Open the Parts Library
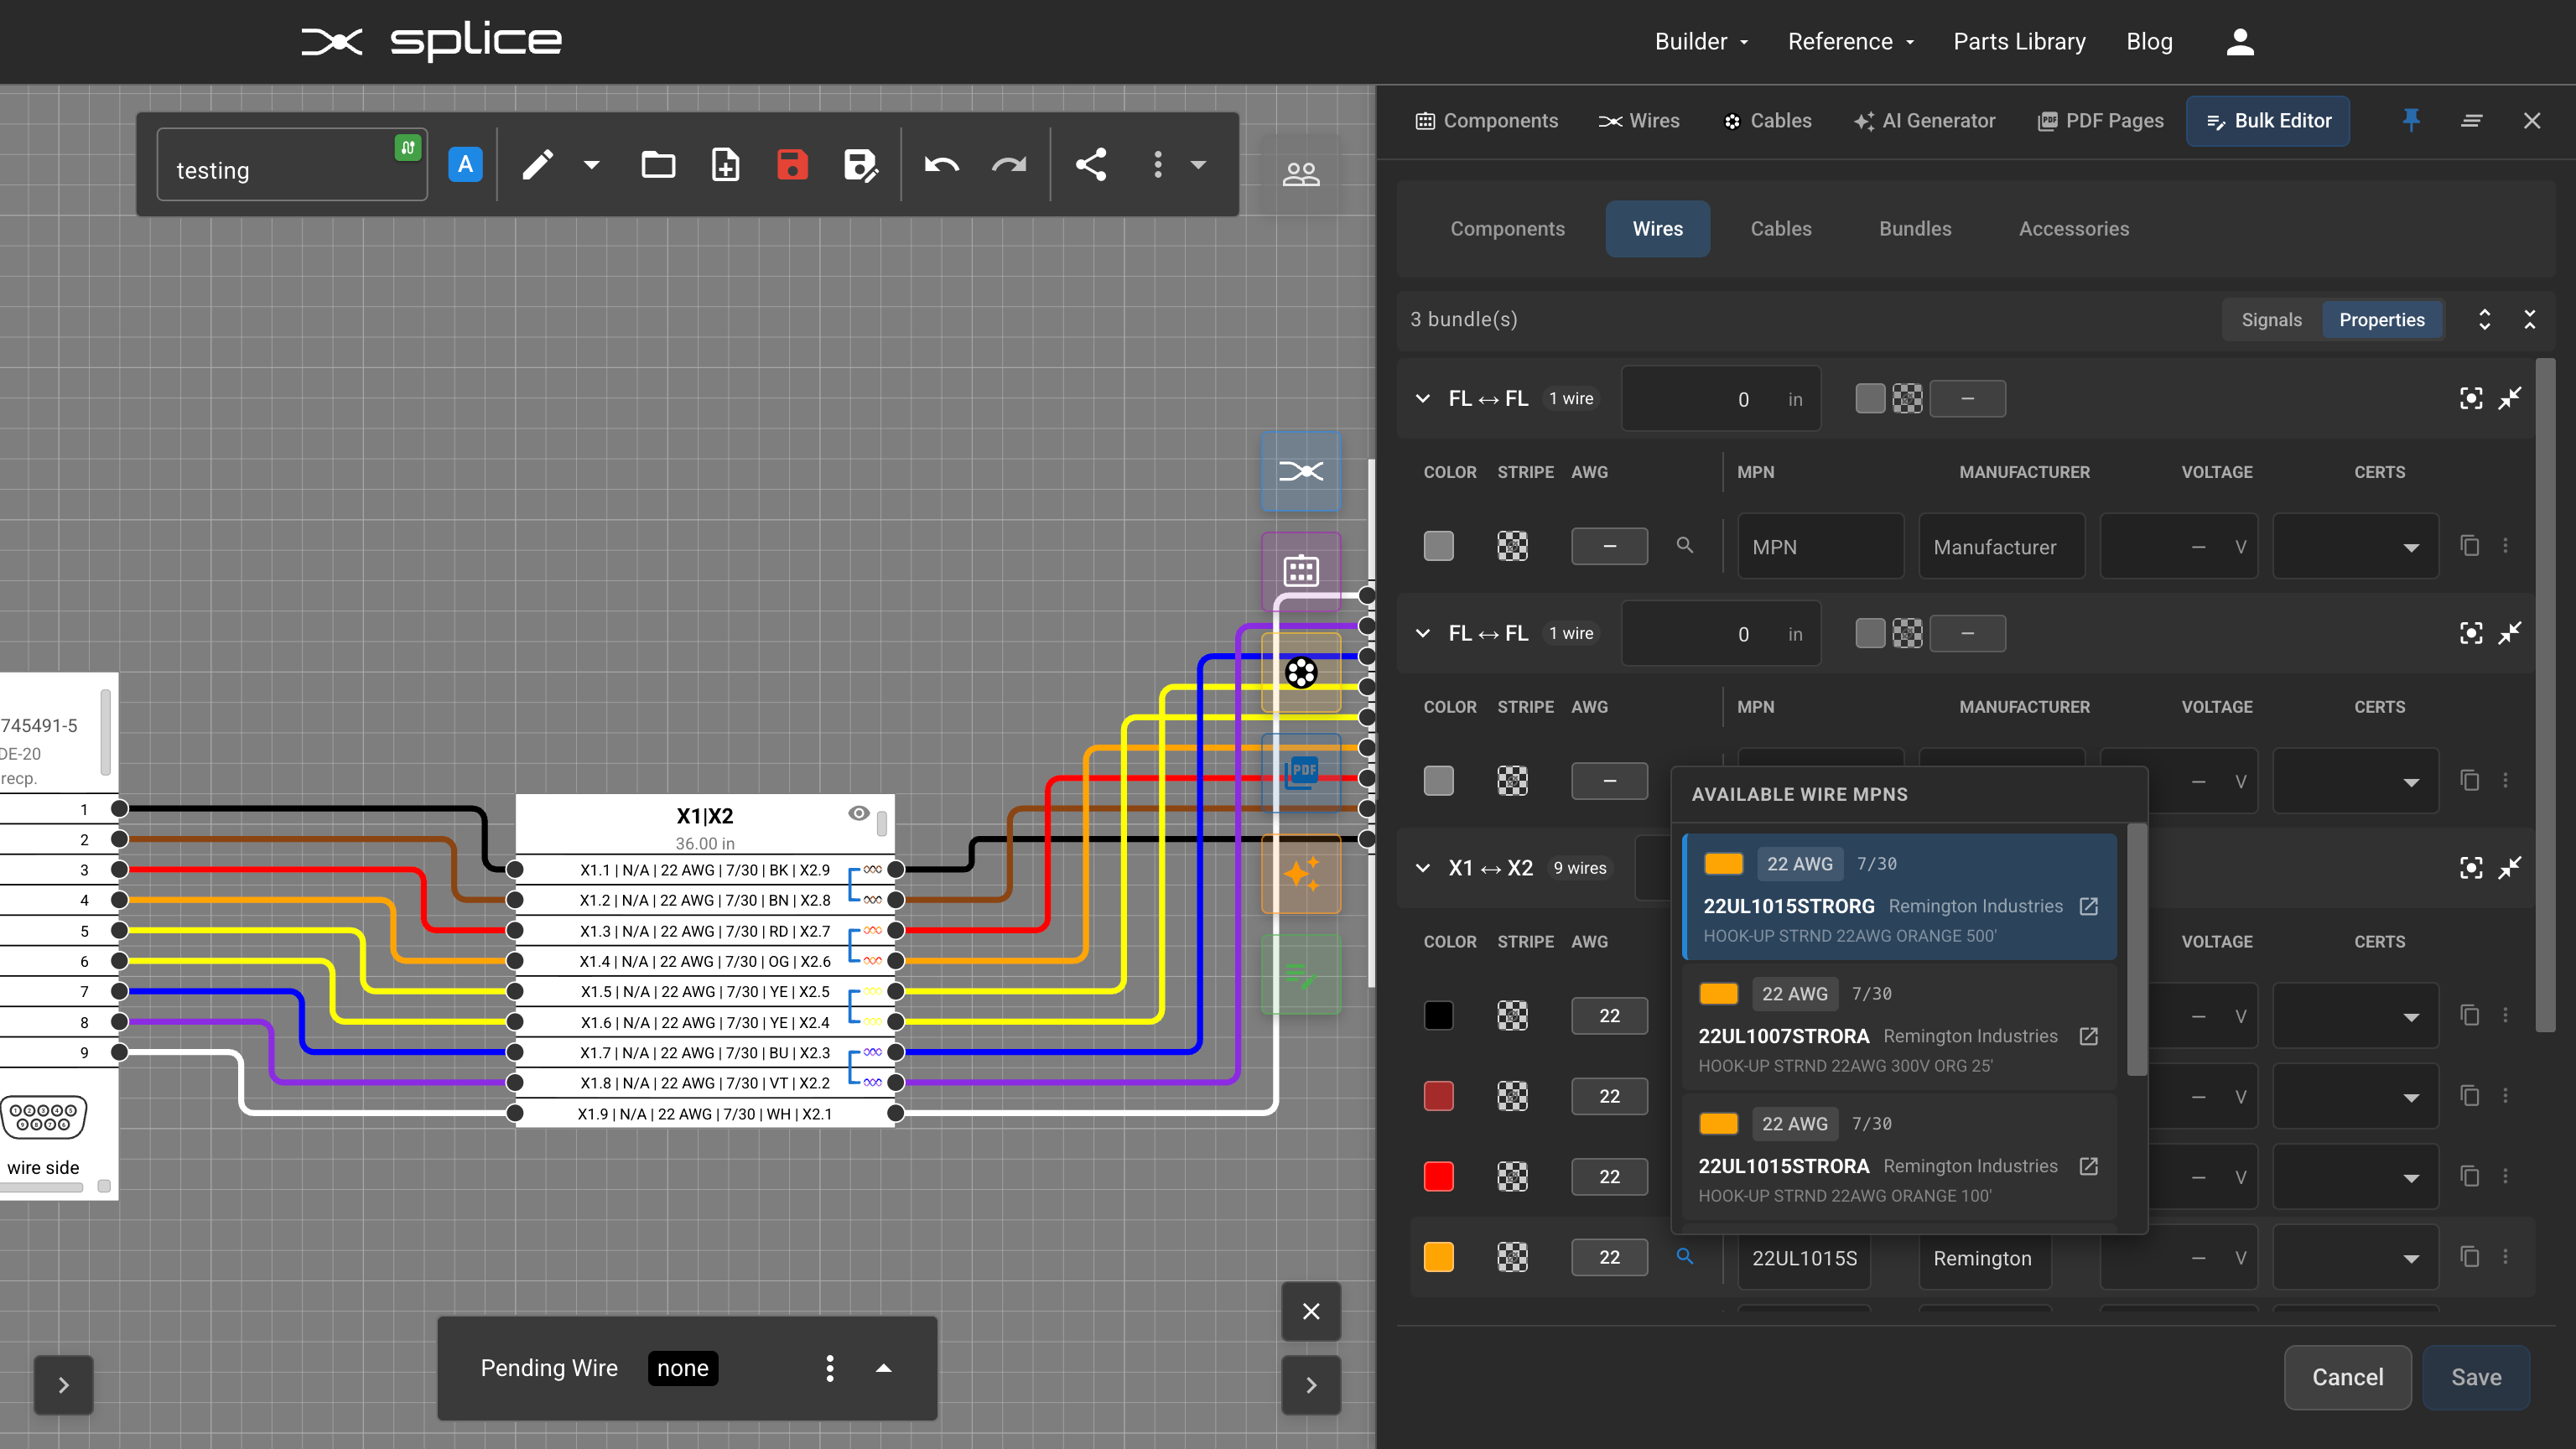The height and width of the screenshot is (1449, 2576). pyautogui.click(x=2019, y=41)
